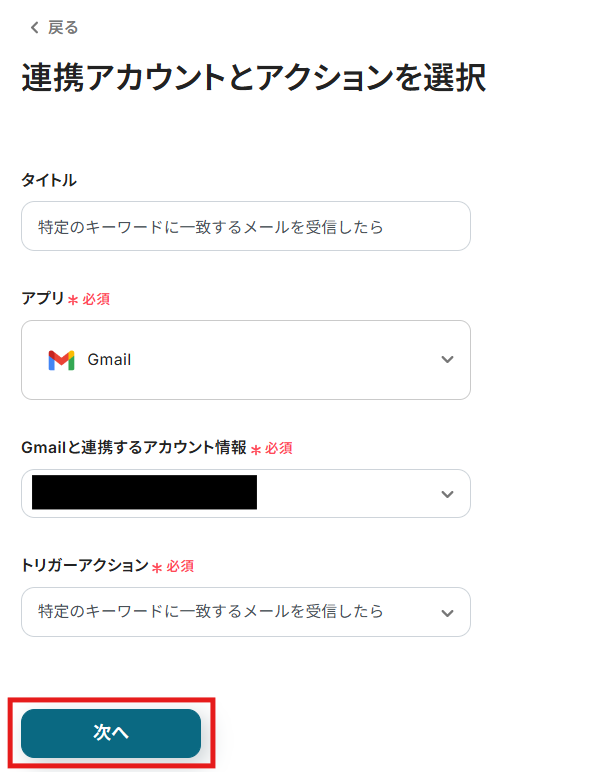Click the back chevron arrow icon
The height and width of the screenshot is (772, 592).
34,28
